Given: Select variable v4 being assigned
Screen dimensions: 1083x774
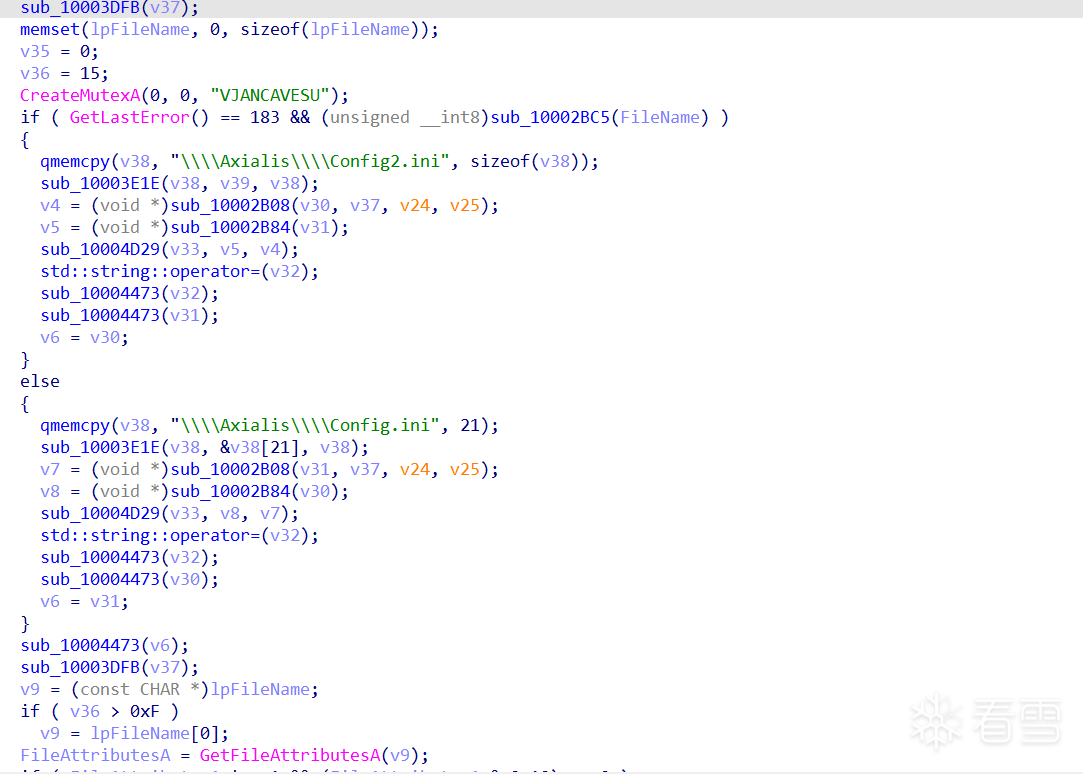Looking at the screenshot, I should tap(50, 206).
